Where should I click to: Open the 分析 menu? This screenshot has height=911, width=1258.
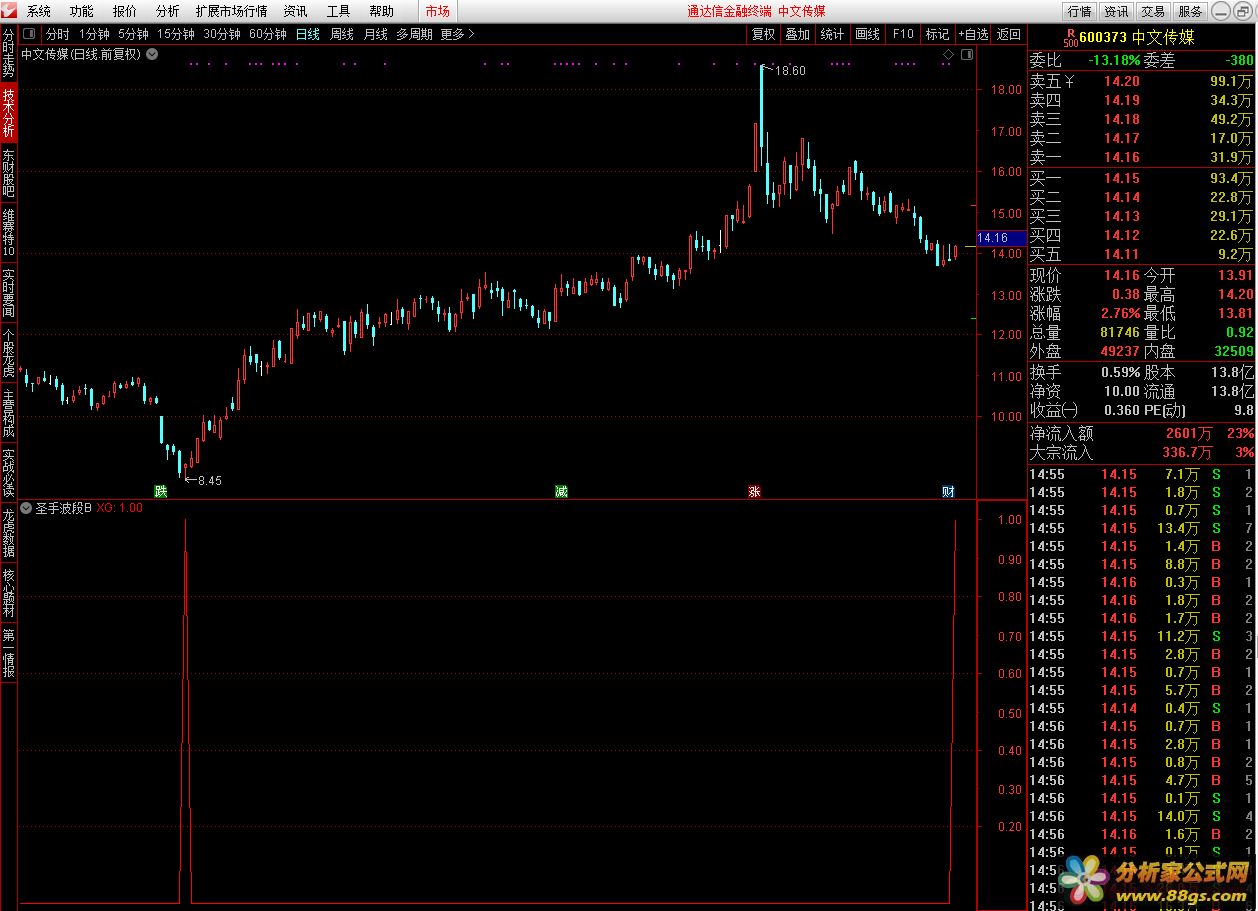point(168,11)
